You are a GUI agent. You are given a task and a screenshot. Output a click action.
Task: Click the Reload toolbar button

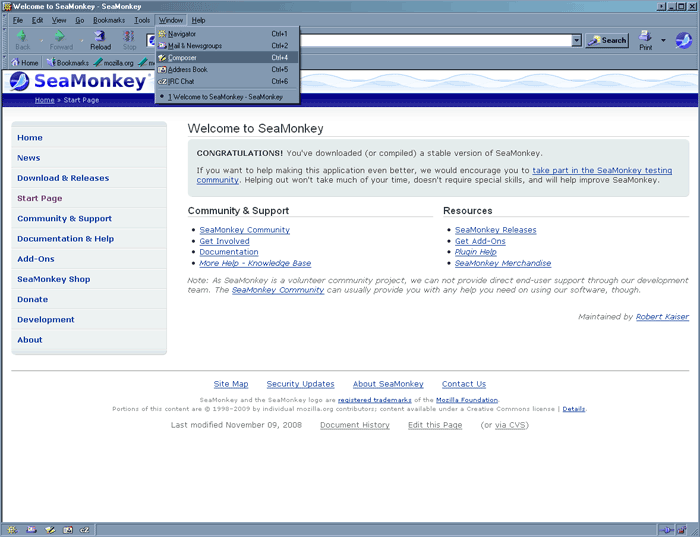coord(101,40)
